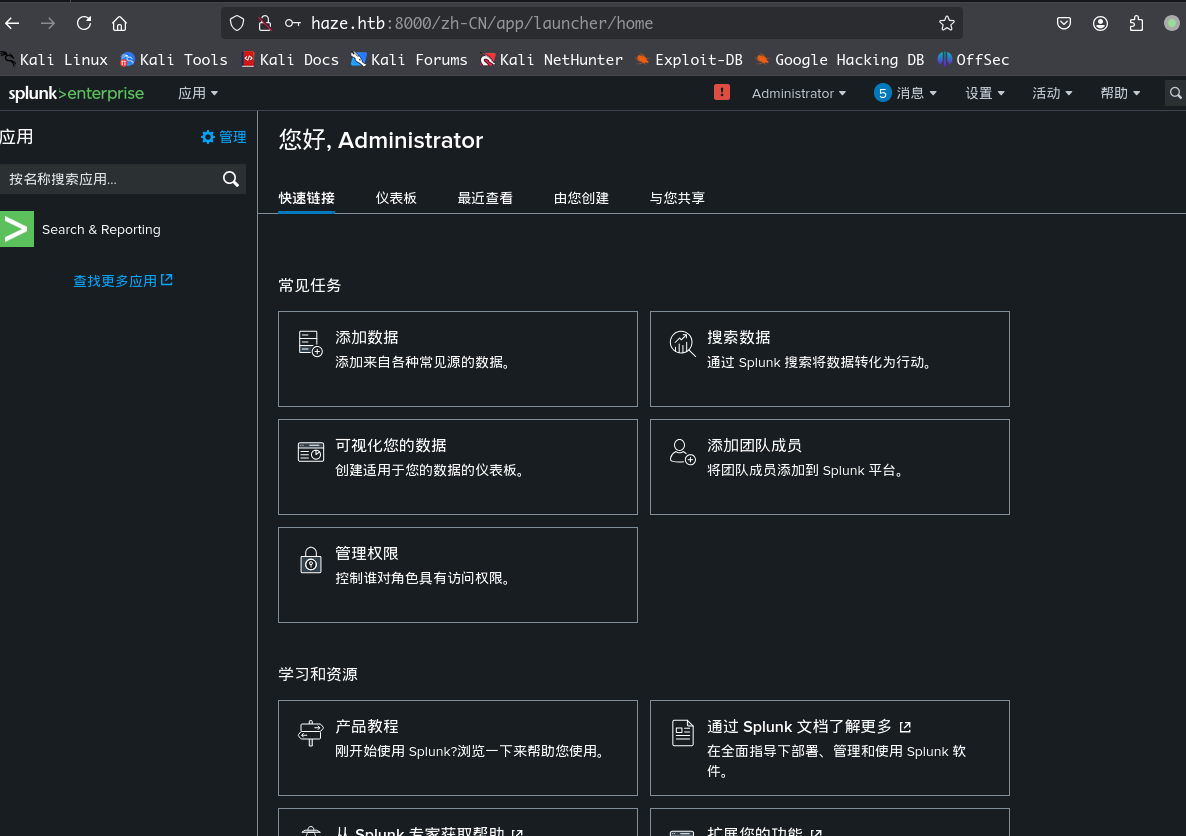Click the 添加团队成员 add user icon
This screenshot has height=836, width=1186.
(682, 452)
